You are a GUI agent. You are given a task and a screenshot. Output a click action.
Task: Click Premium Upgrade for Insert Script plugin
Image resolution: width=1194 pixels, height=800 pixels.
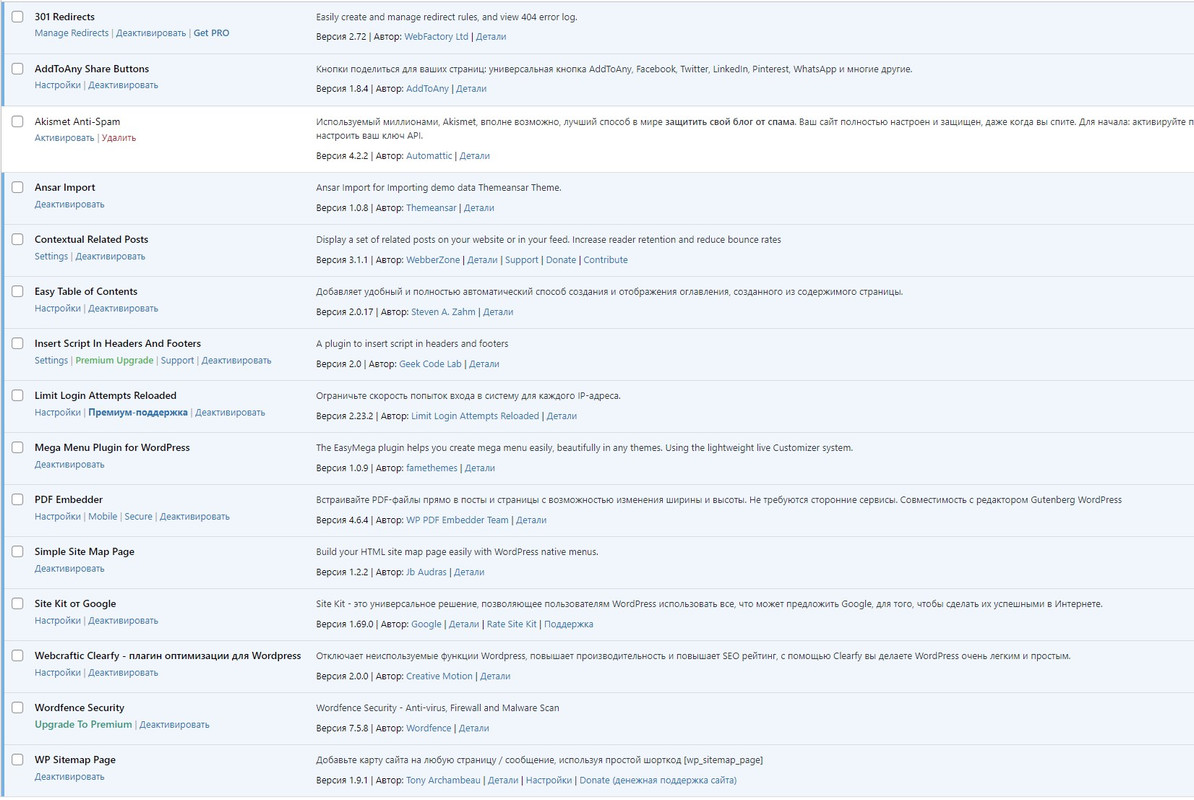114,360
